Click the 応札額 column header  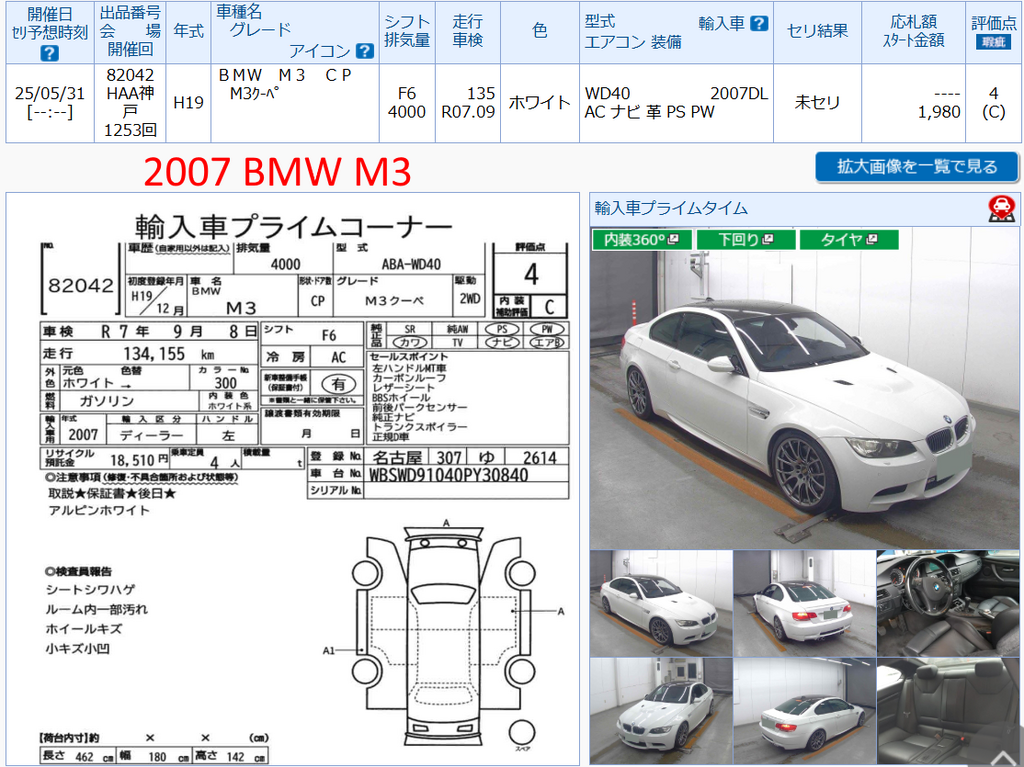pyautogui.click(x=913, y=22)
